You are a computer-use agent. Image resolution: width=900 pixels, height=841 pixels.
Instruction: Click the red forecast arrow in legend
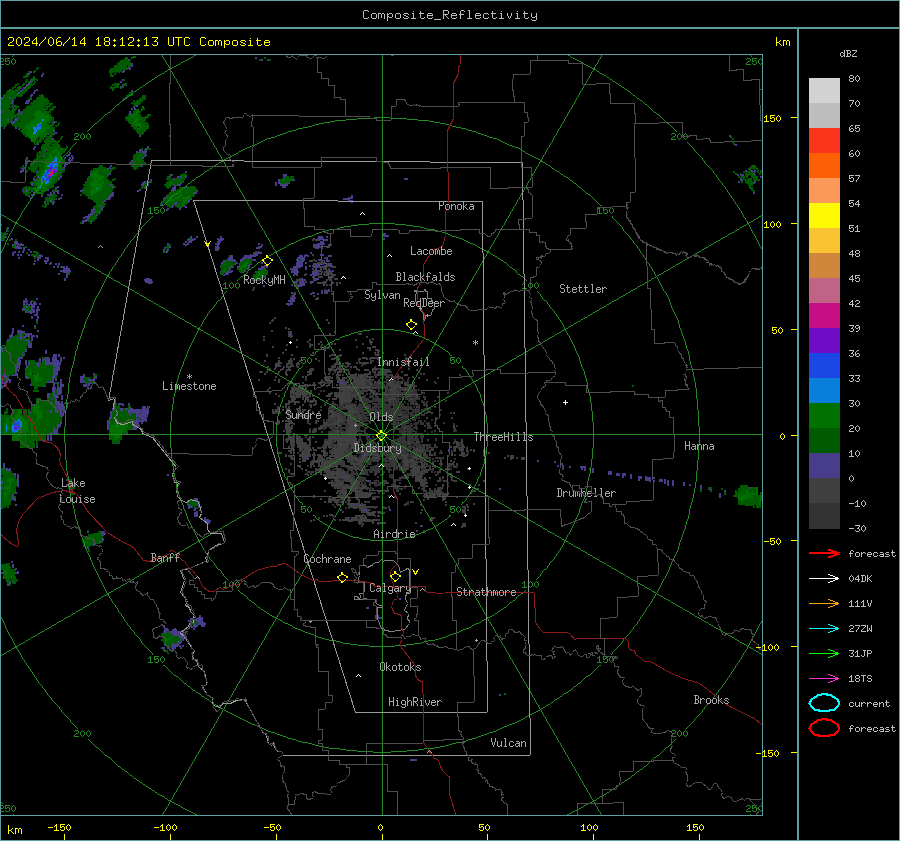tap(824, 553)
